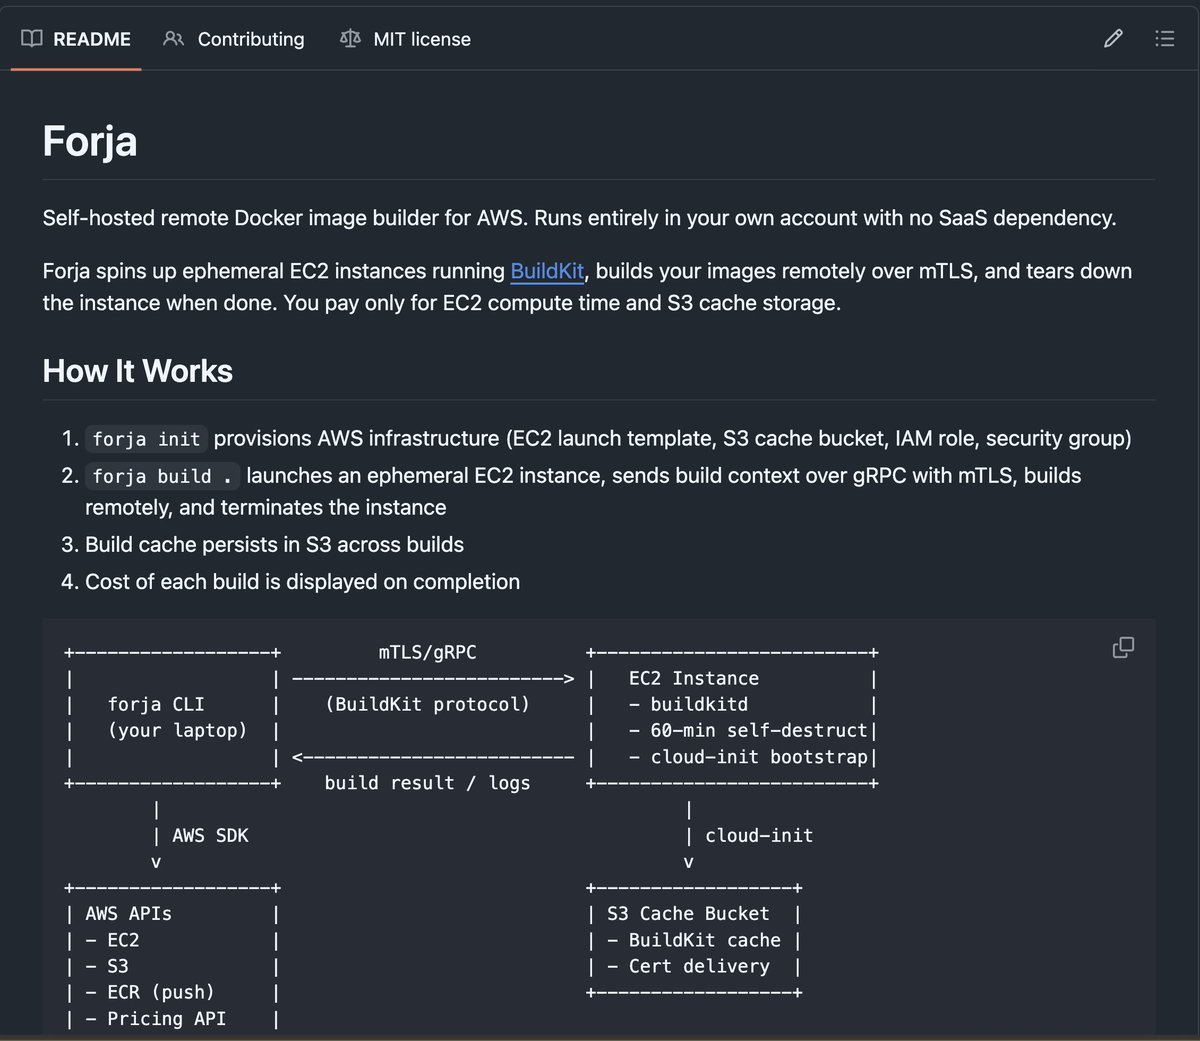Open the outline list icon
This screenshot has width=1200, height=1041.
pyautogui.click(x=1164, y=39)
